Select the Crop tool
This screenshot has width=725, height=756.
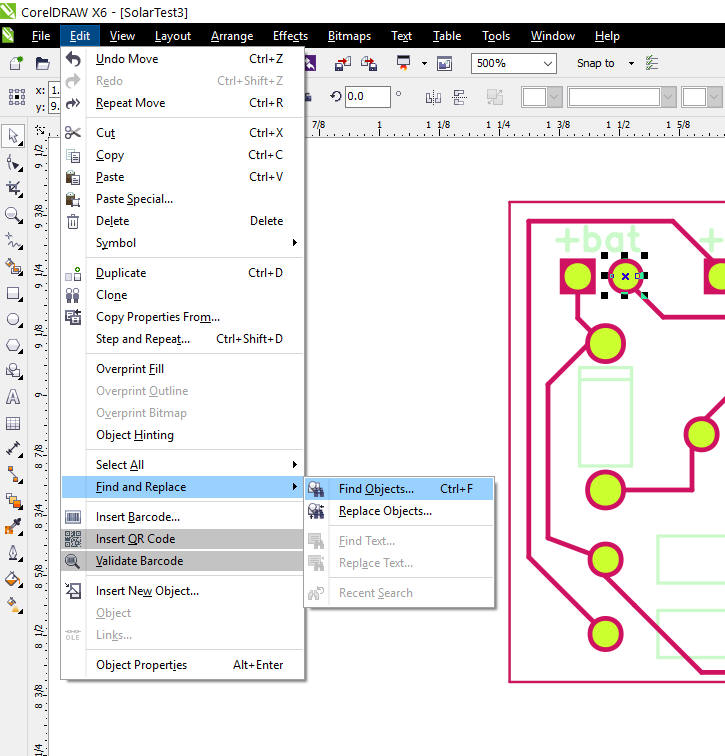tap(14, 188)
